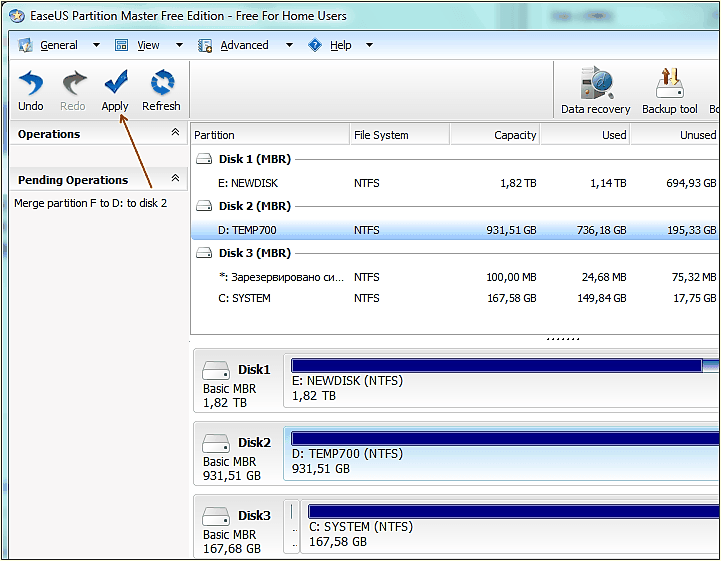Click the Disk 2 (MBR) drive icon in the list

(x=204, y=206)
